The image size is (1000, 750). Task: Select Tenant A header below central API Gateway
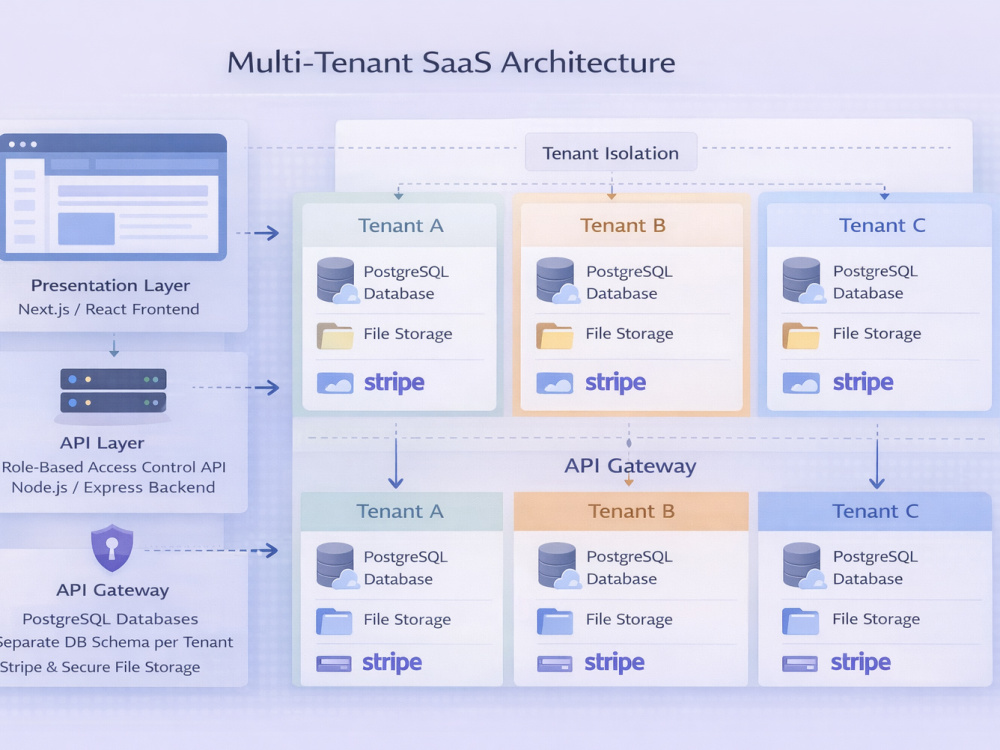(401, 511)
